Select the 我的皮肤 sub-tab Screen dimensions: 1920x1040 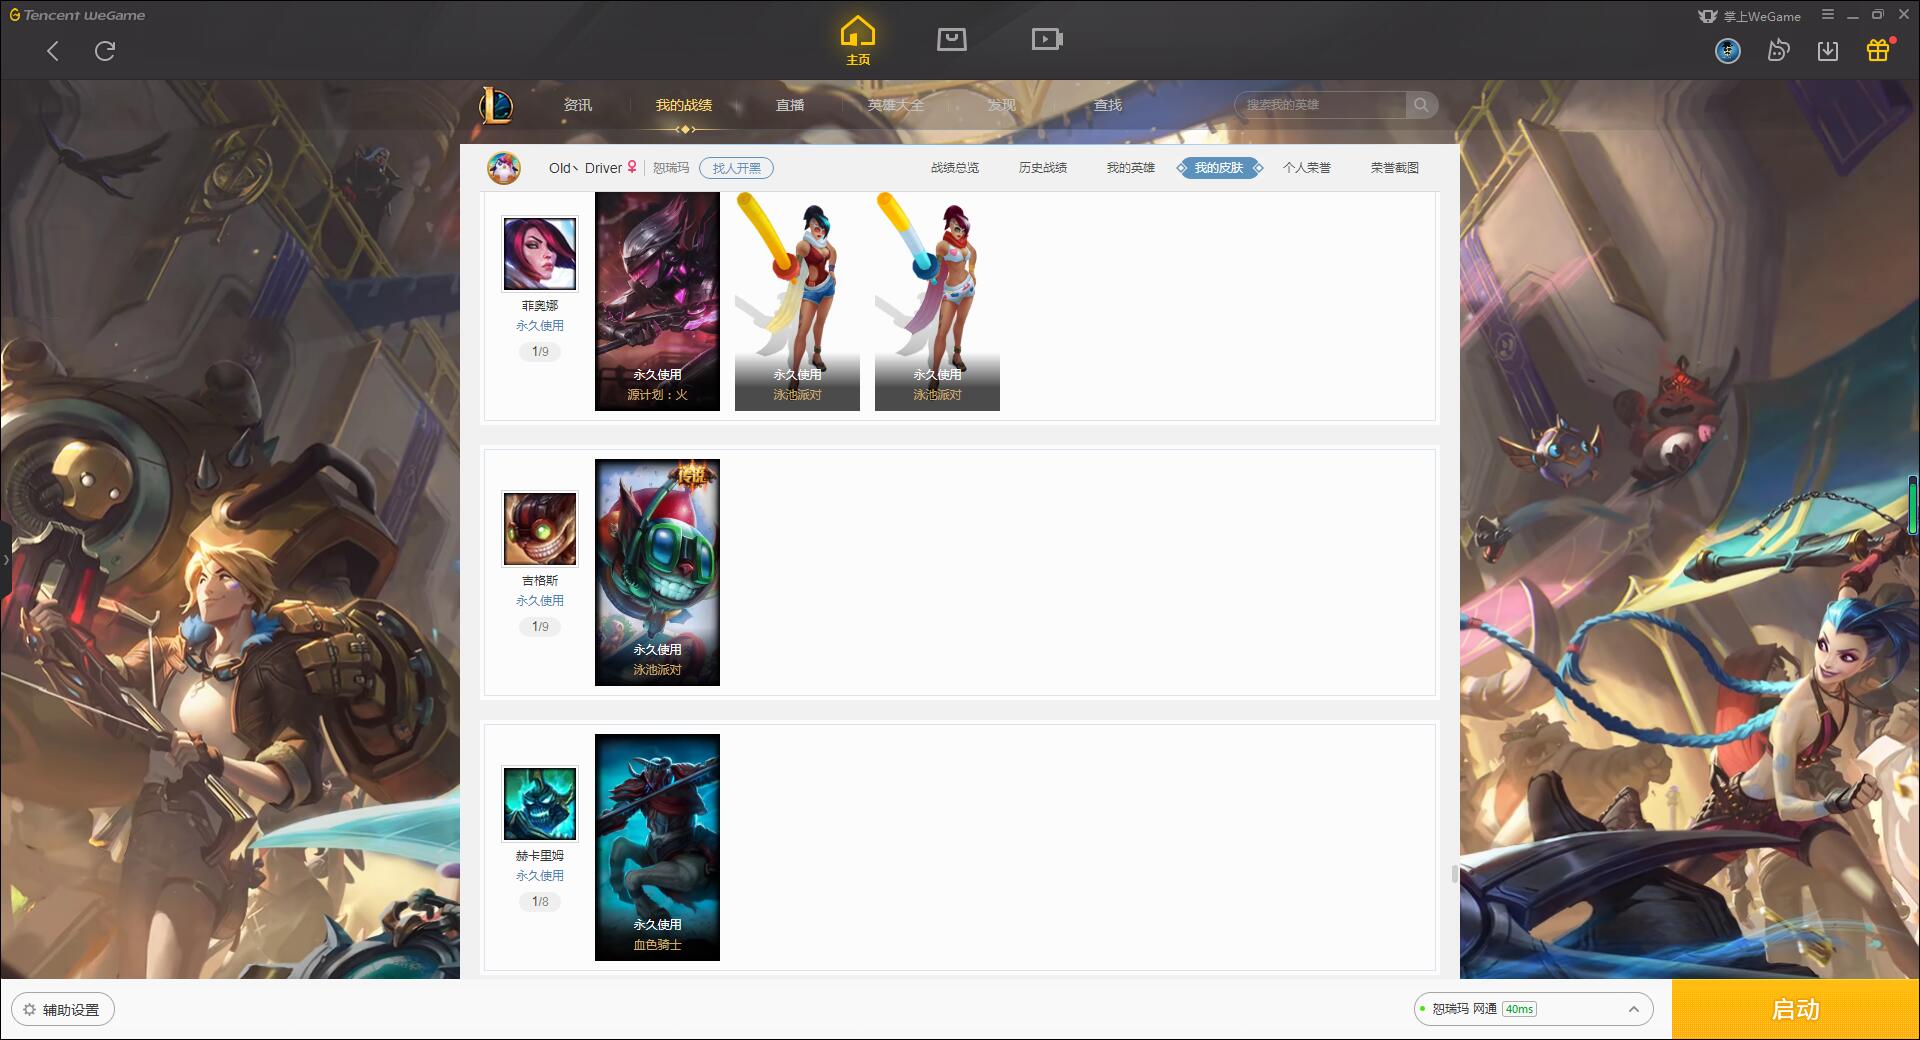click(1219, 168)
